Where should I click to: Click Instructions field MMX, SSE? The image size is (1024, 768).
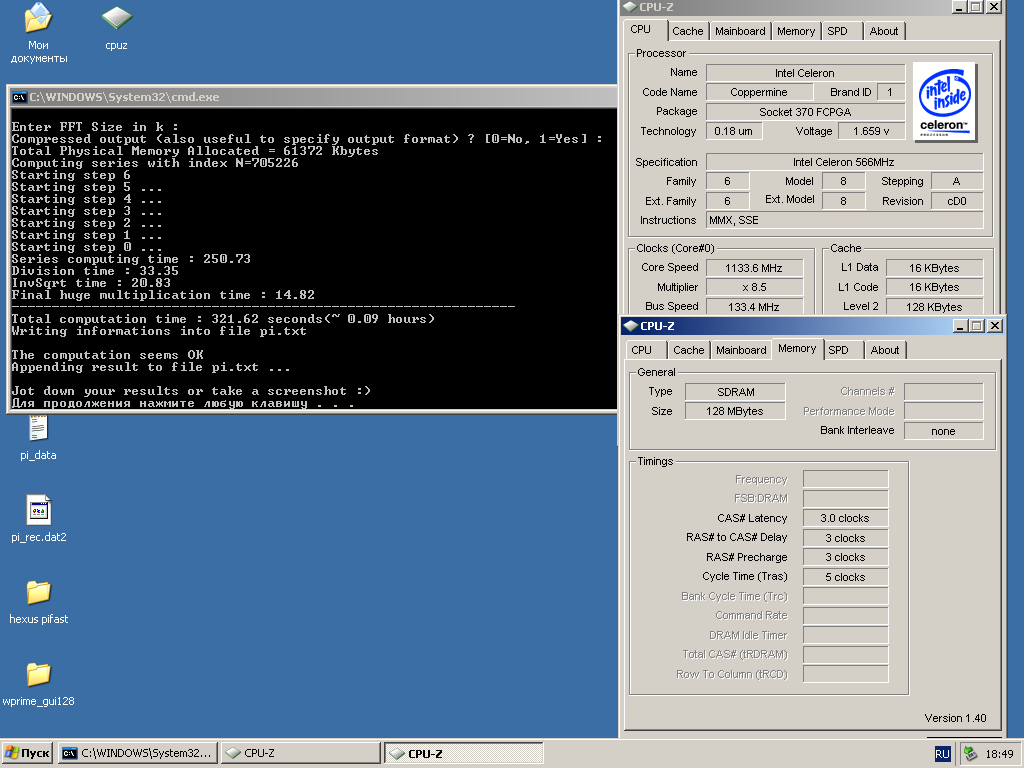pyautogui.click(x=844, y=220)
